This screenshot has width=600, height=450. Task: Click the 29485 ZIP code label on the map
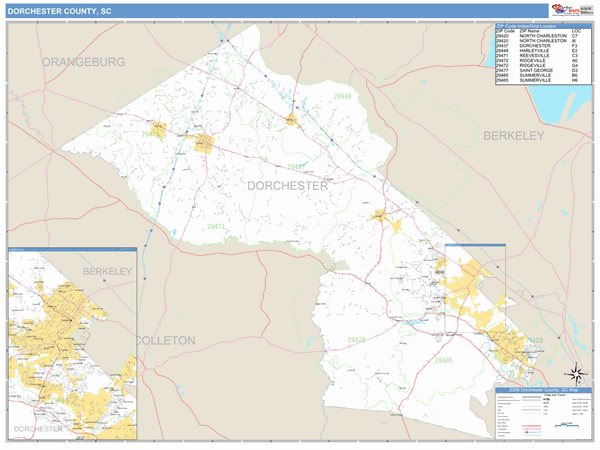pos(444,359)
